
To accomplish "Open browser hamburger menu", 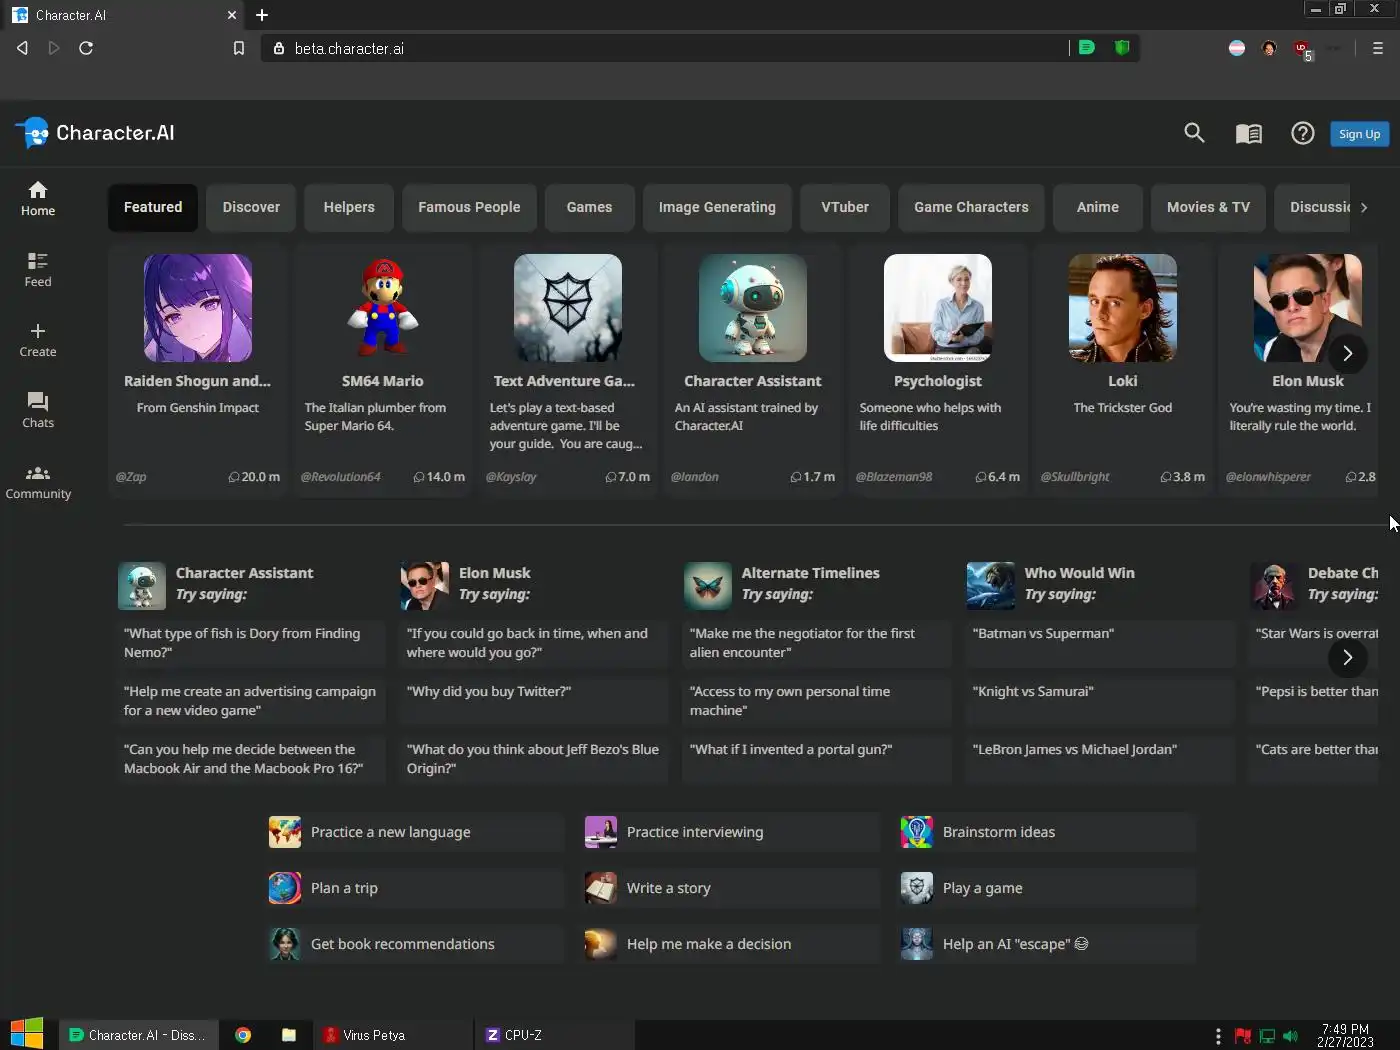I will [x=1377, y=48].
